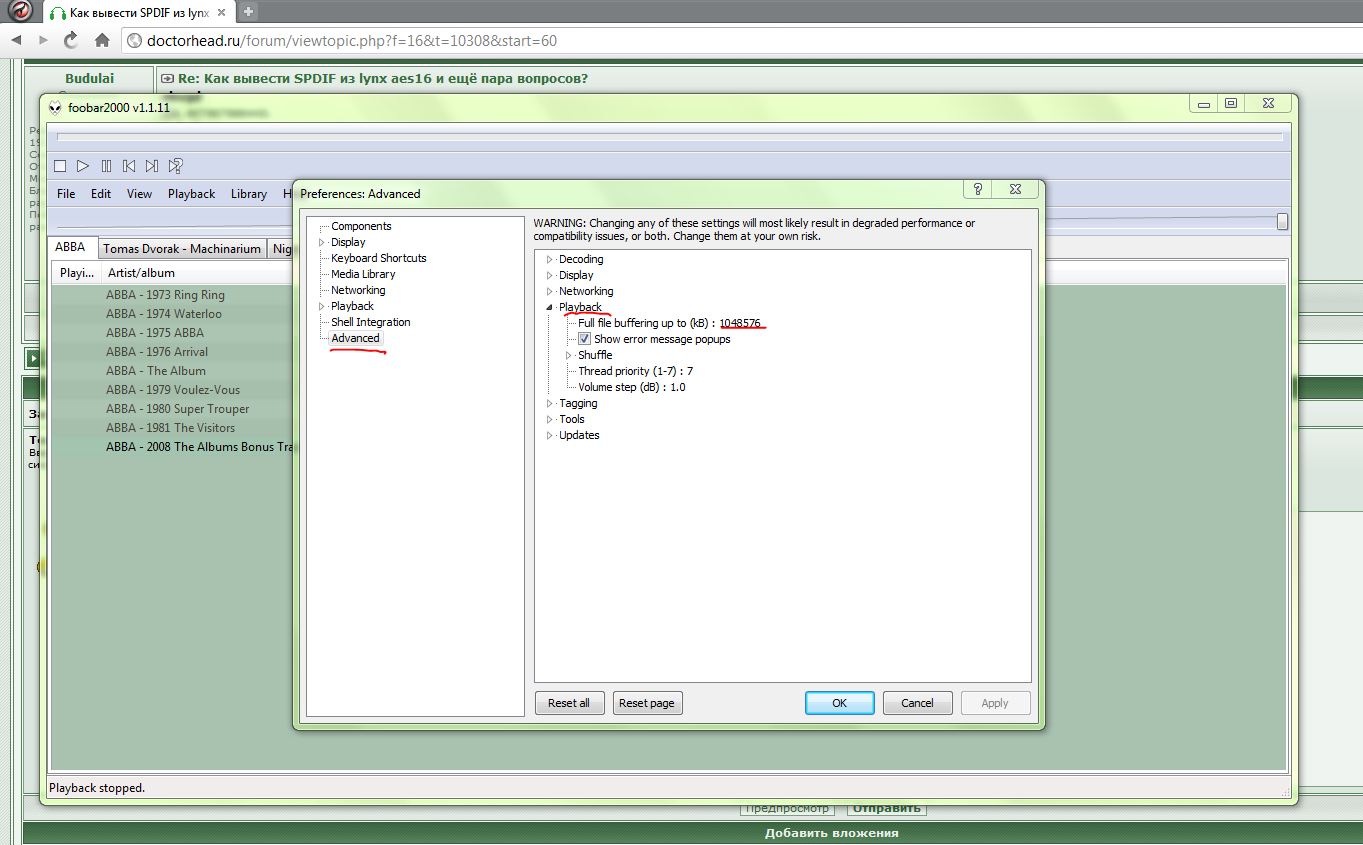Click OK in Preferences dialog

point(840,703)
